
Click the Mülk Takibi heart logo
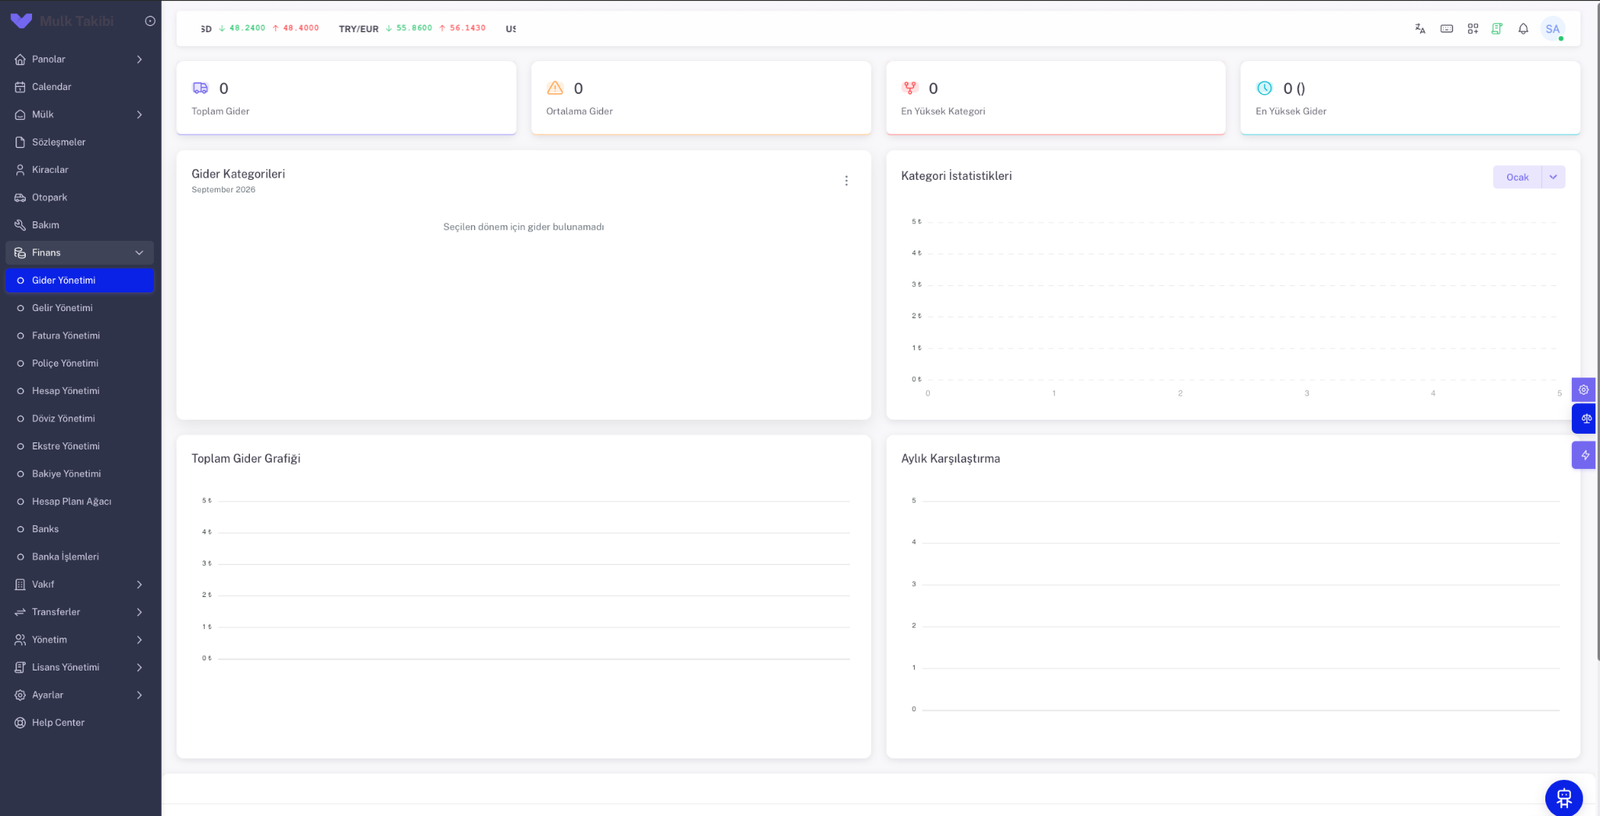pos(21,21)
